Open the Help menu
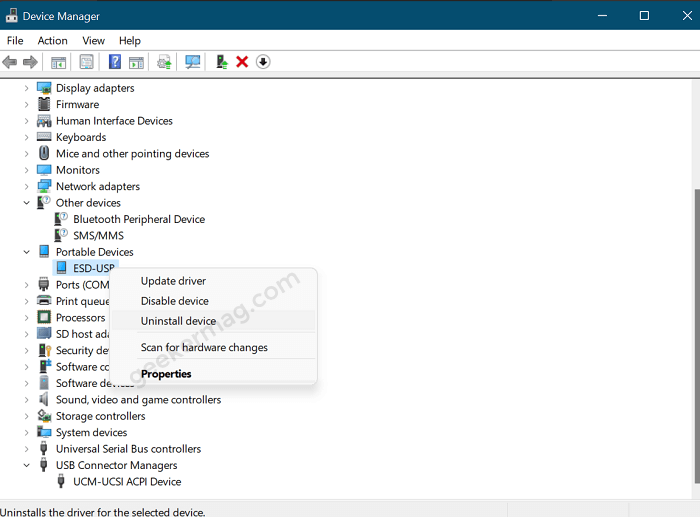The height and width of the screenshot is (517, 700). pos(129,41)
